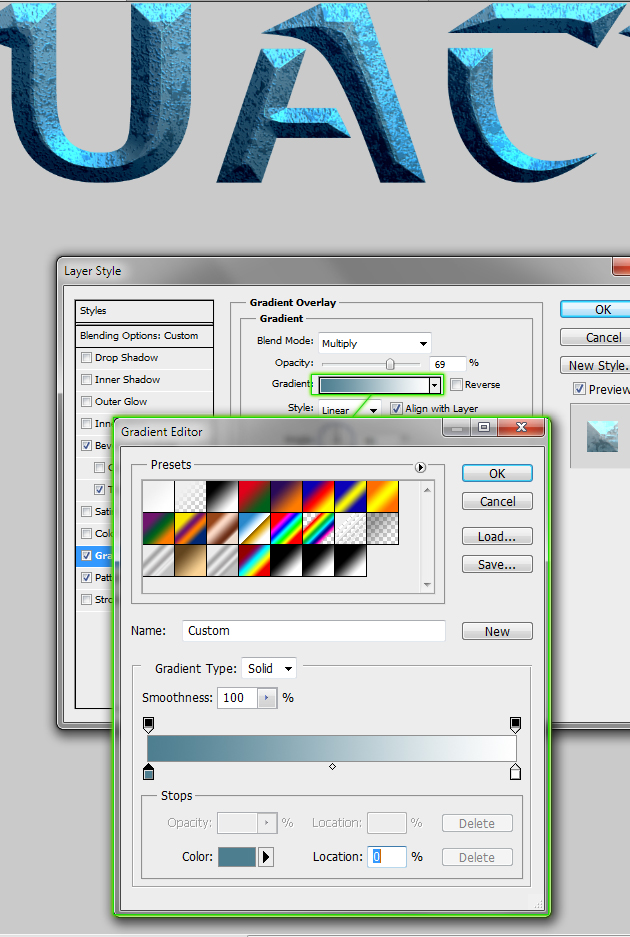
Task: Select Blending Options: Custom in the styles list
Action: 139,336
